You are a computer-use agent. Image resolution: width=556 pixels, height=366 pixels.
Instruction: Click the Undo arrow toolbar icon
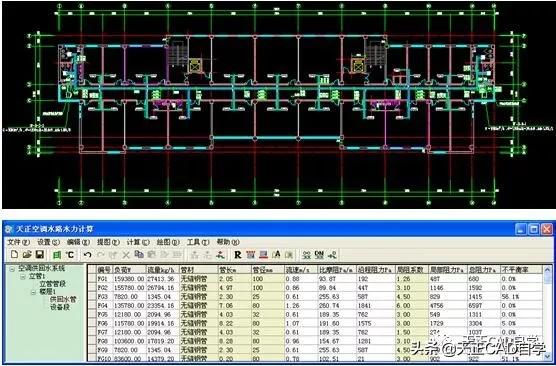point(87,255)
